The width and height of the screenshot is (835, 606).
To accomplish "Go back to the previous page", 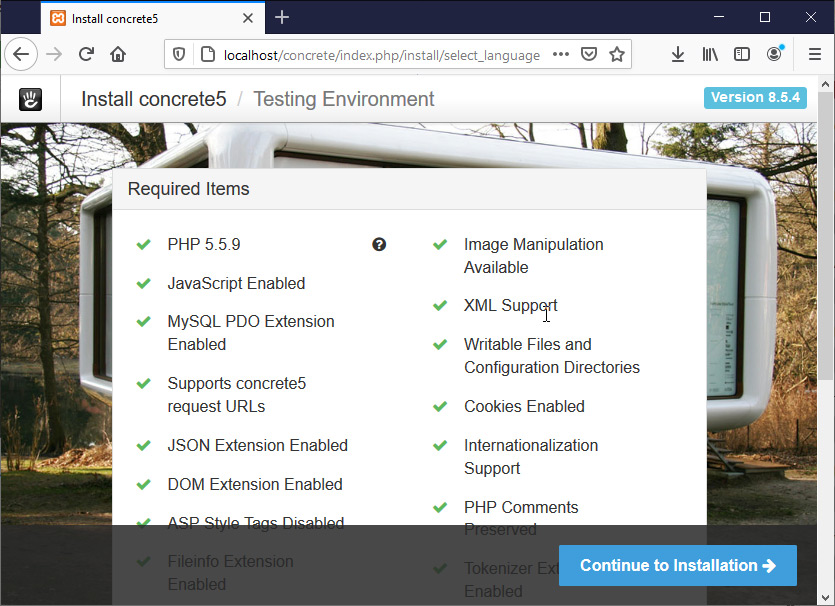I will point(21,55).
